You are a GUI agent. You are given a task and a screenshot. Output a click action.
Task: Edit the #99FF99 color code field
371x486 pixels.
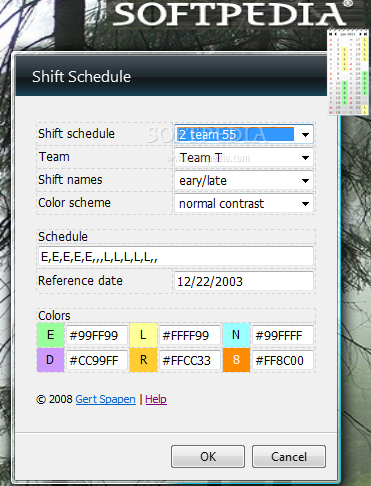point(97,335)
